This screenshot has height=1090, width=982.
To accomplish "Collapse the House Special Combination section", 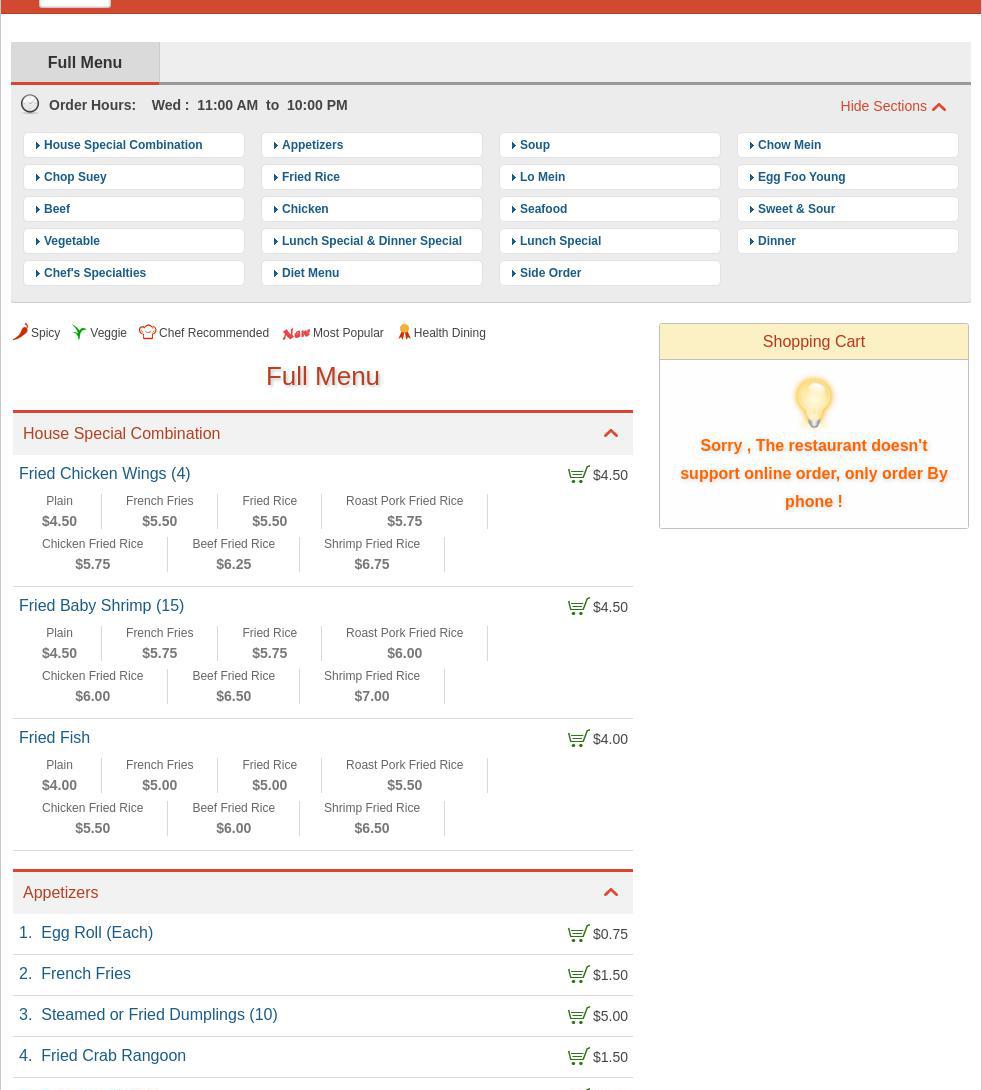I will click(611, 434).
